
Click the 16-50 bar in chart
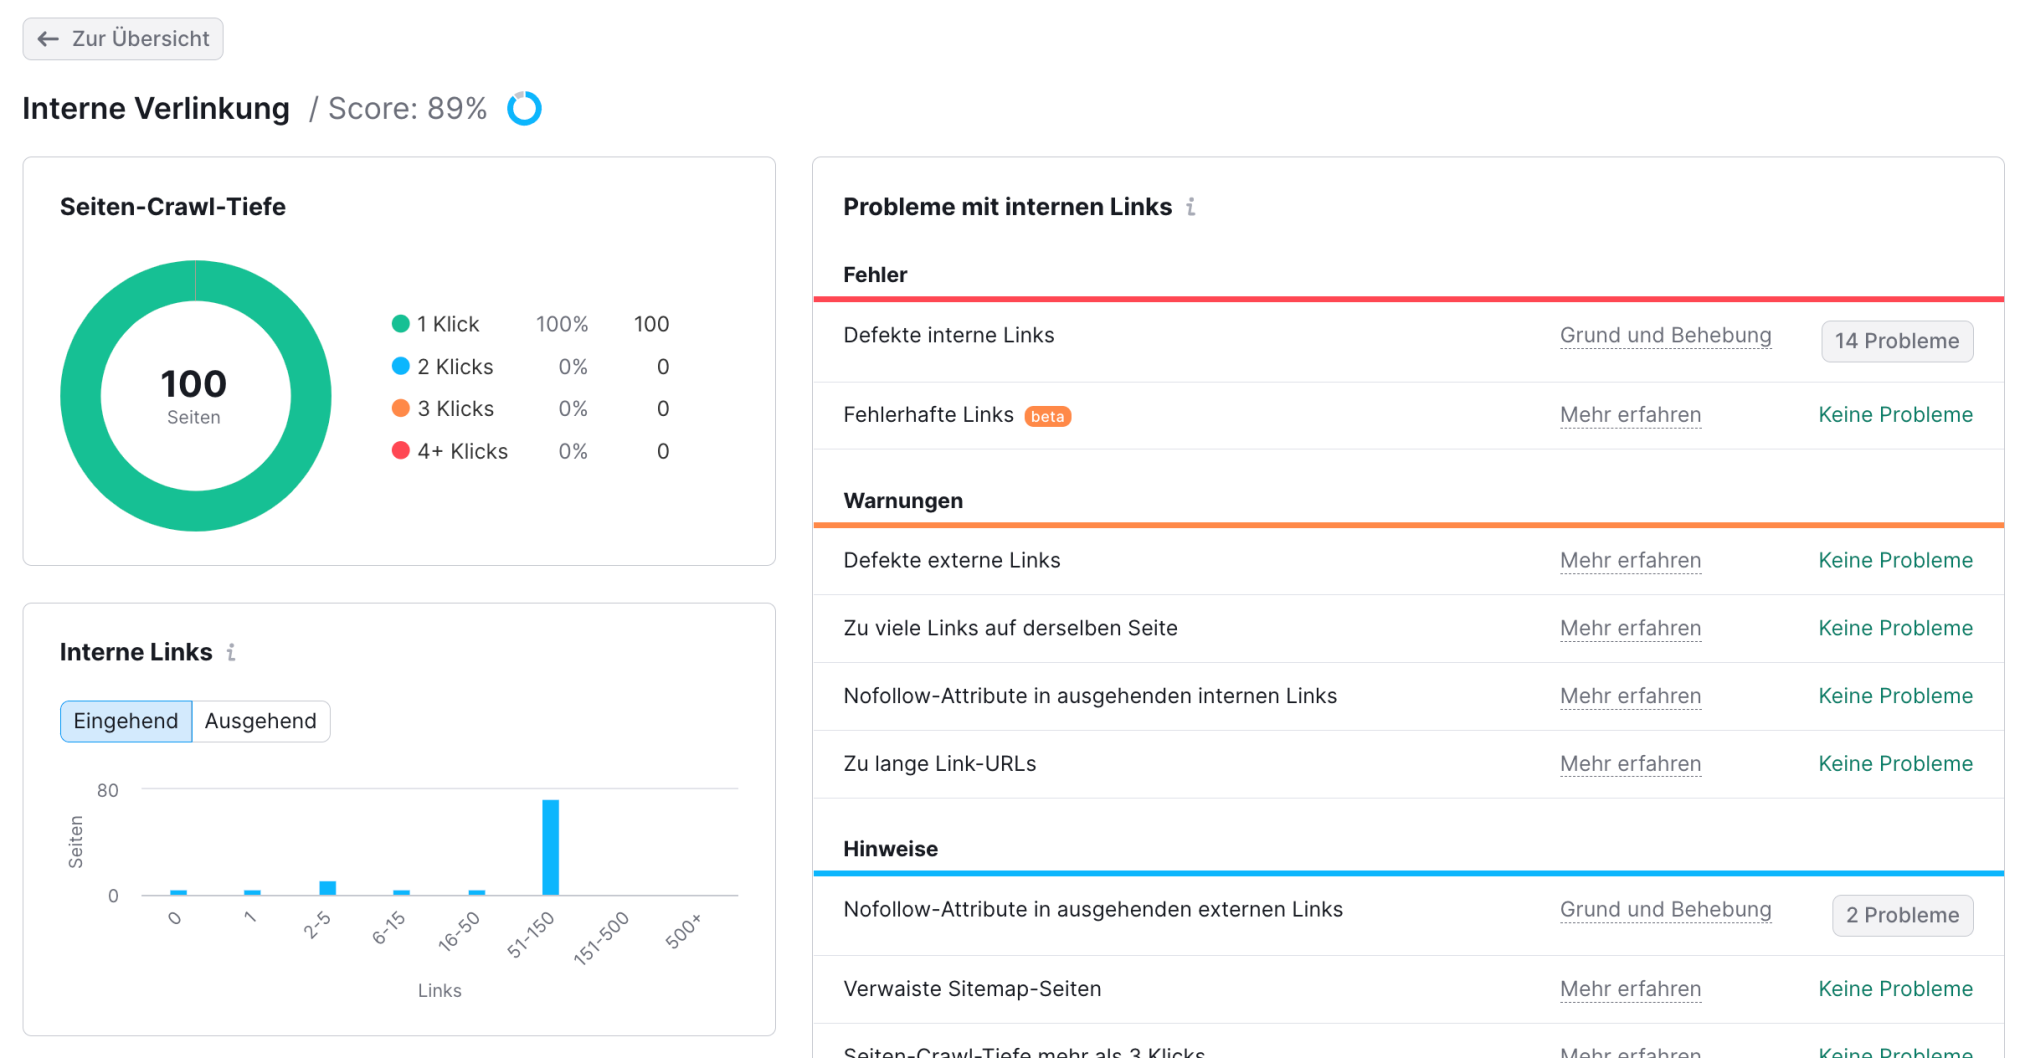pyautogui.click(x=477, y=892)
